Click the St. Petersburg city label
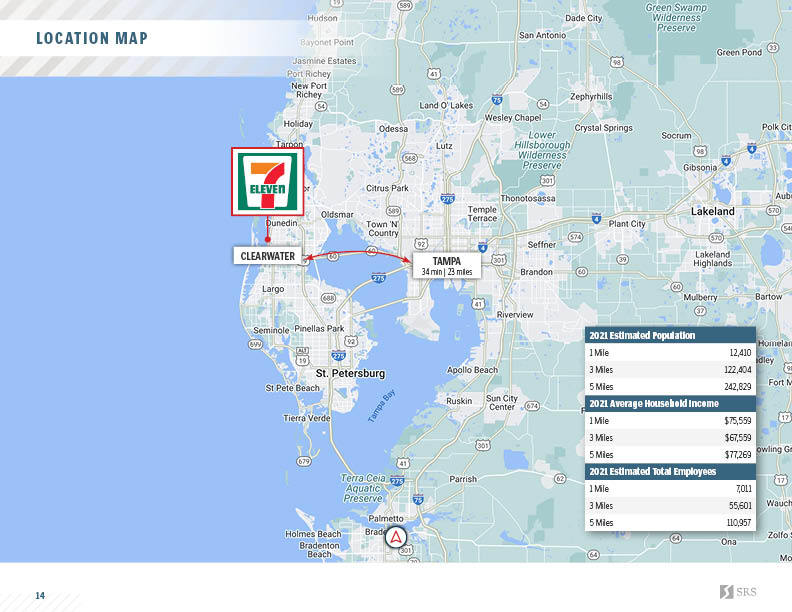 click(350, 373)
